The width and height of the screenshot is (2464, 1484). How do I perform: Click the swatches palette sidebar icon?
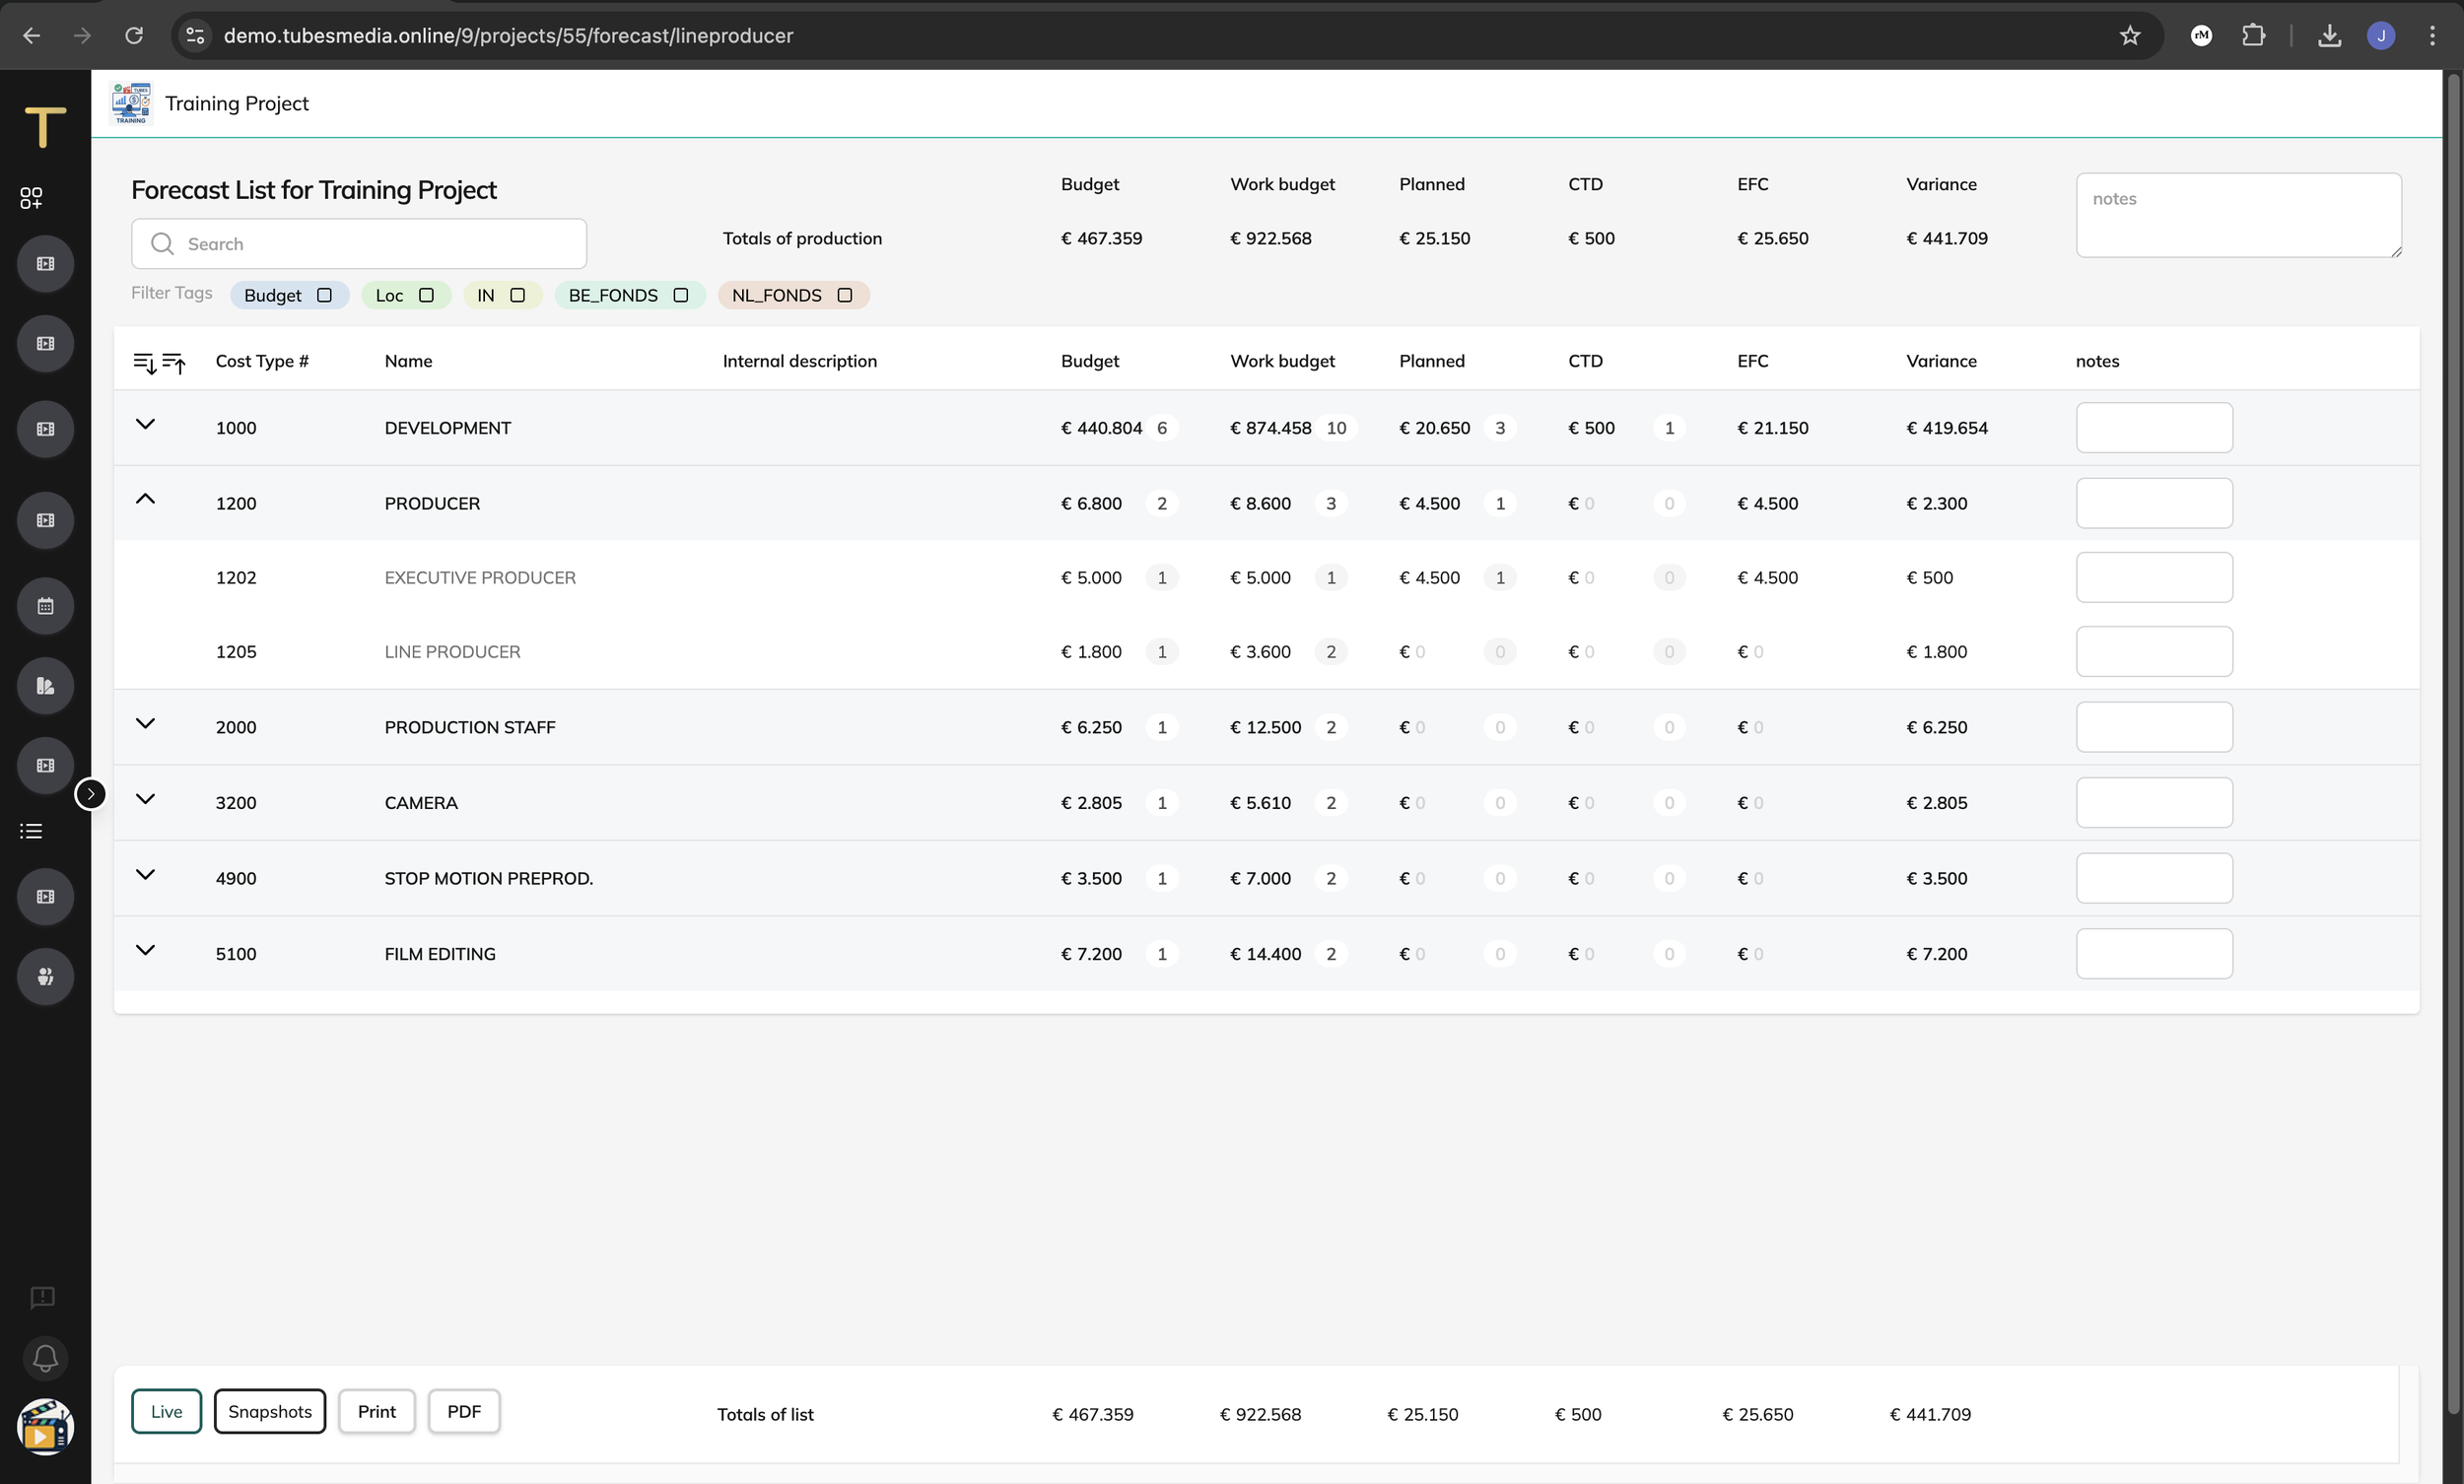click(45, 686)
